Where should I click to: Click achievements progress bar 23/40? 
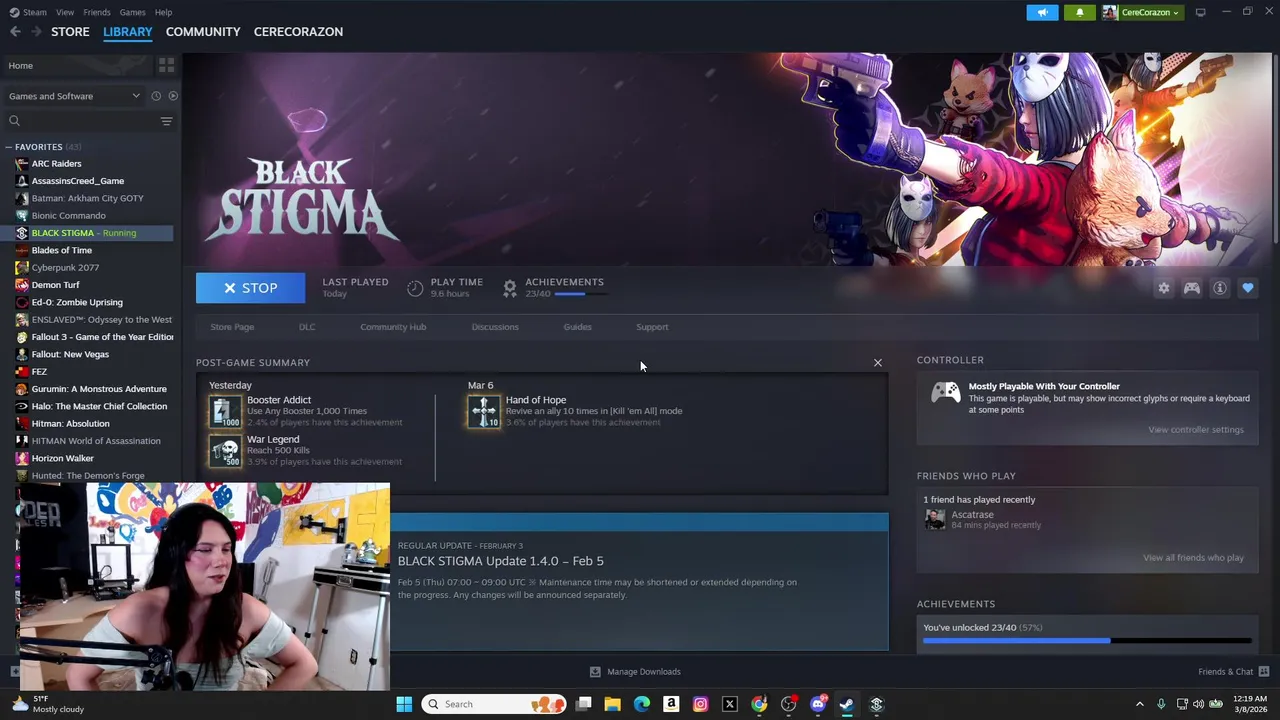tap(1087, 640)
